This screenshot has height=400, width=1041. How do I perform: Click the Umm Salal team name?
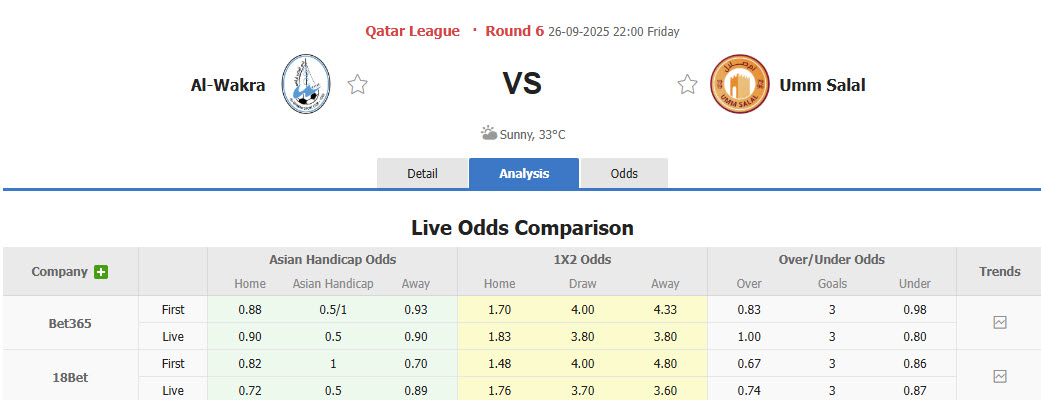(x=809, y=85)
